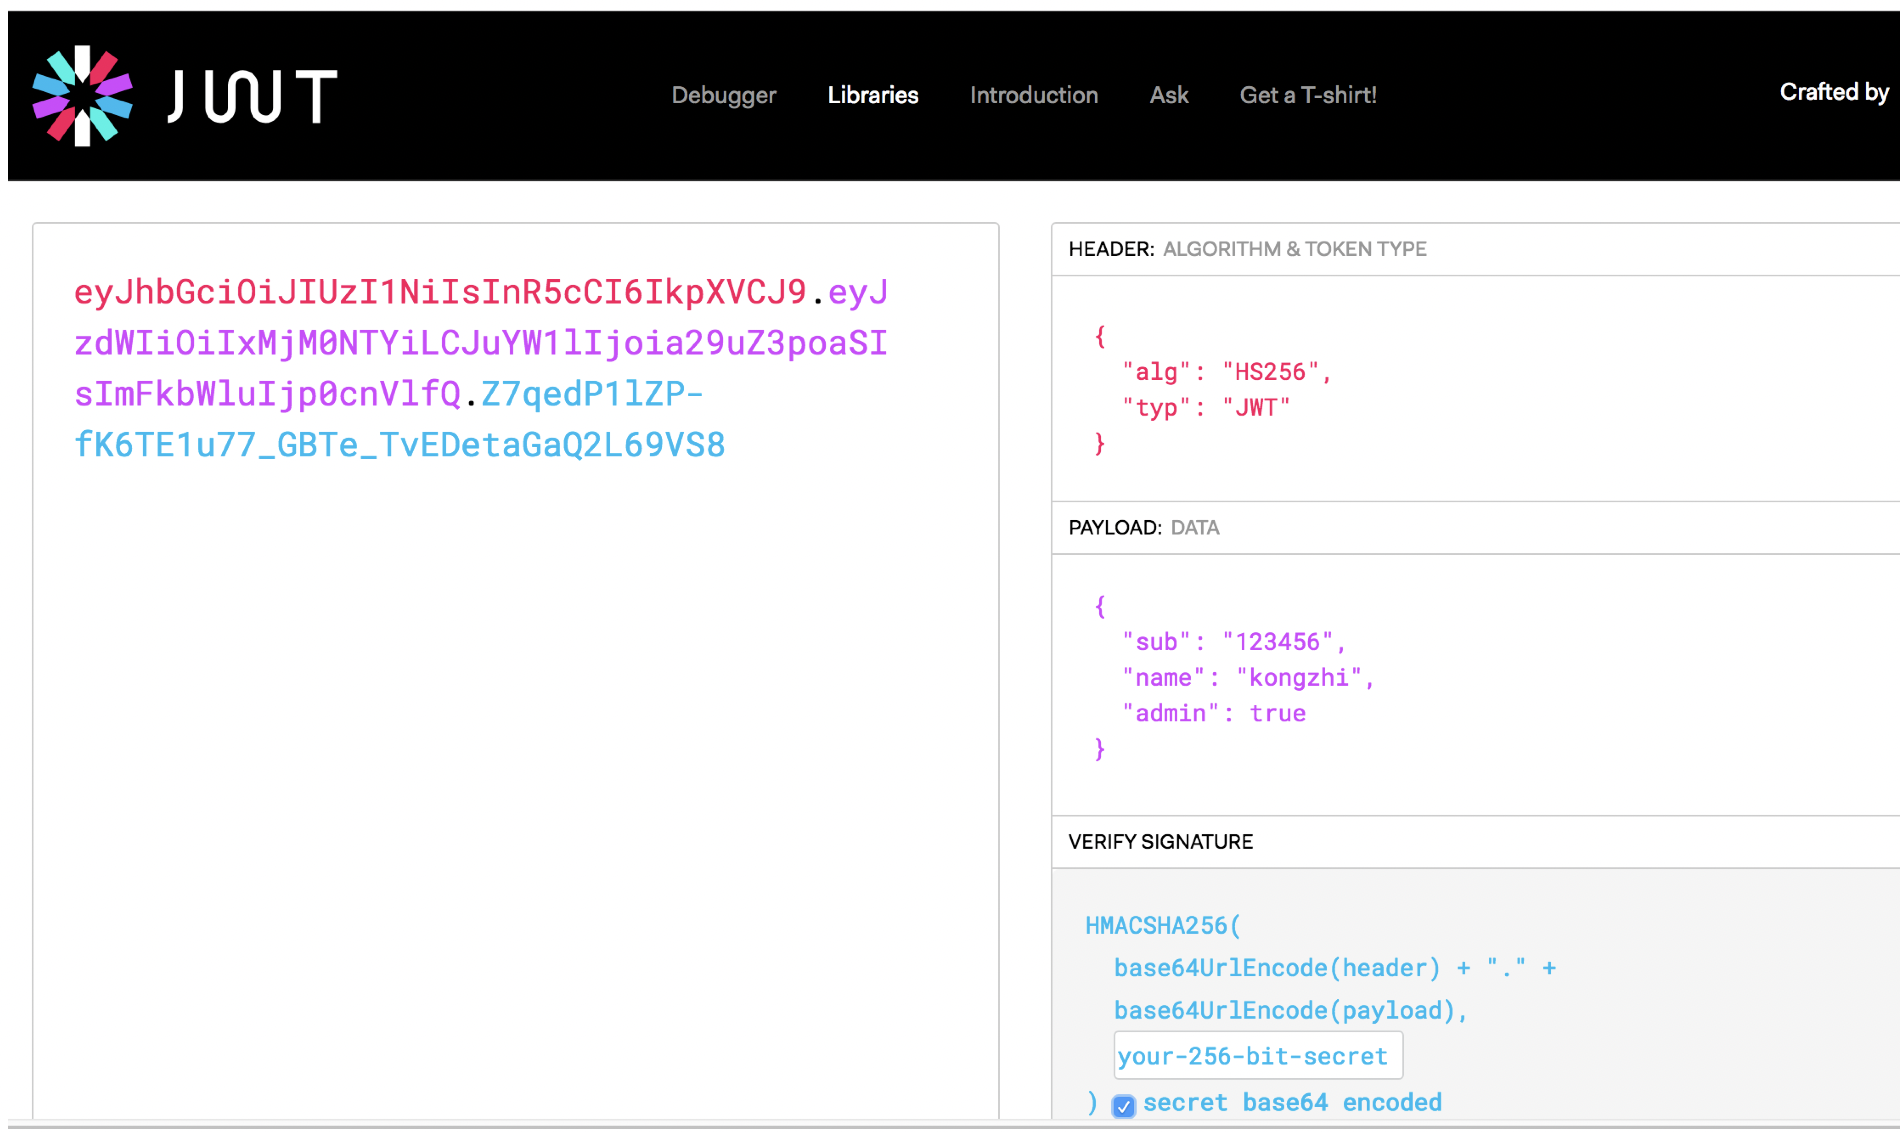
Task: Open the Debugger page
Action: [723, 95]
